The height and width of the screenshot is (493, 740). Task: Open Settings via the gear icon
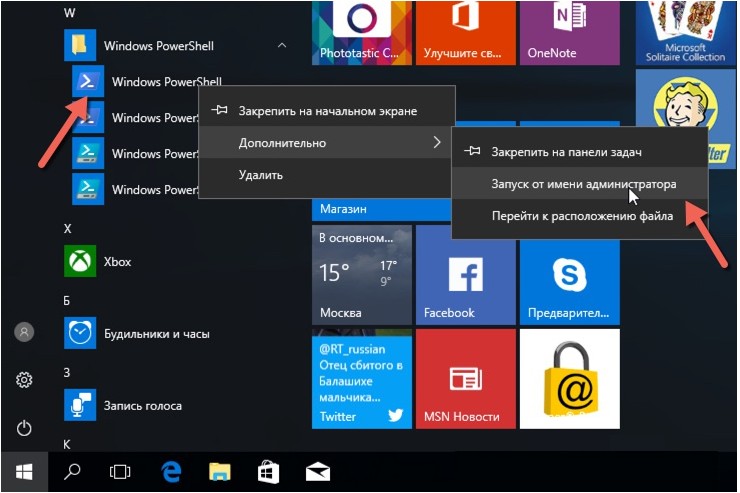pos(24,380)
